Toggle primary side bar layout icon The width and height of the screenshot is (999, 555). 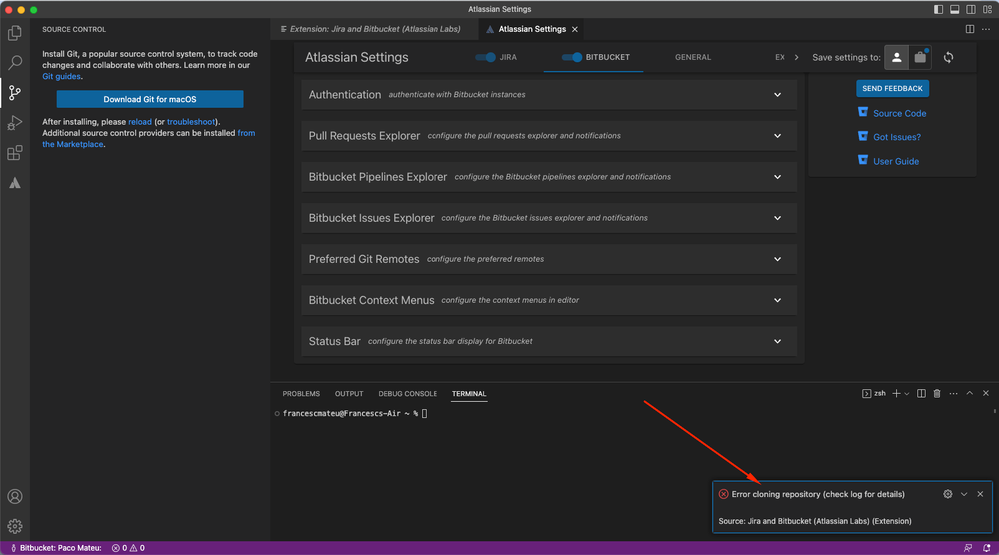pos(938,10)
